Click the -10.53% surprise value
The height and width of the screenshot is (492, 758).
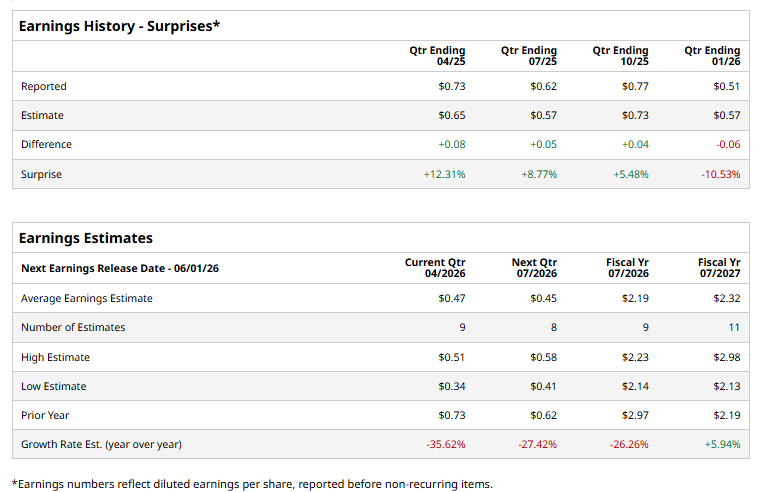coord(722,174)
